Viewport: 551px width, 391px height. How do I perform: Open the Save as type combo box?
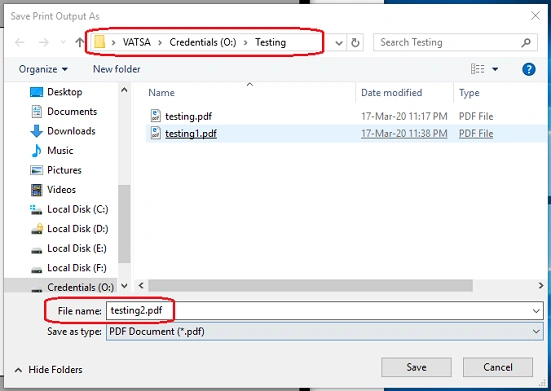[x=325, y=332]
